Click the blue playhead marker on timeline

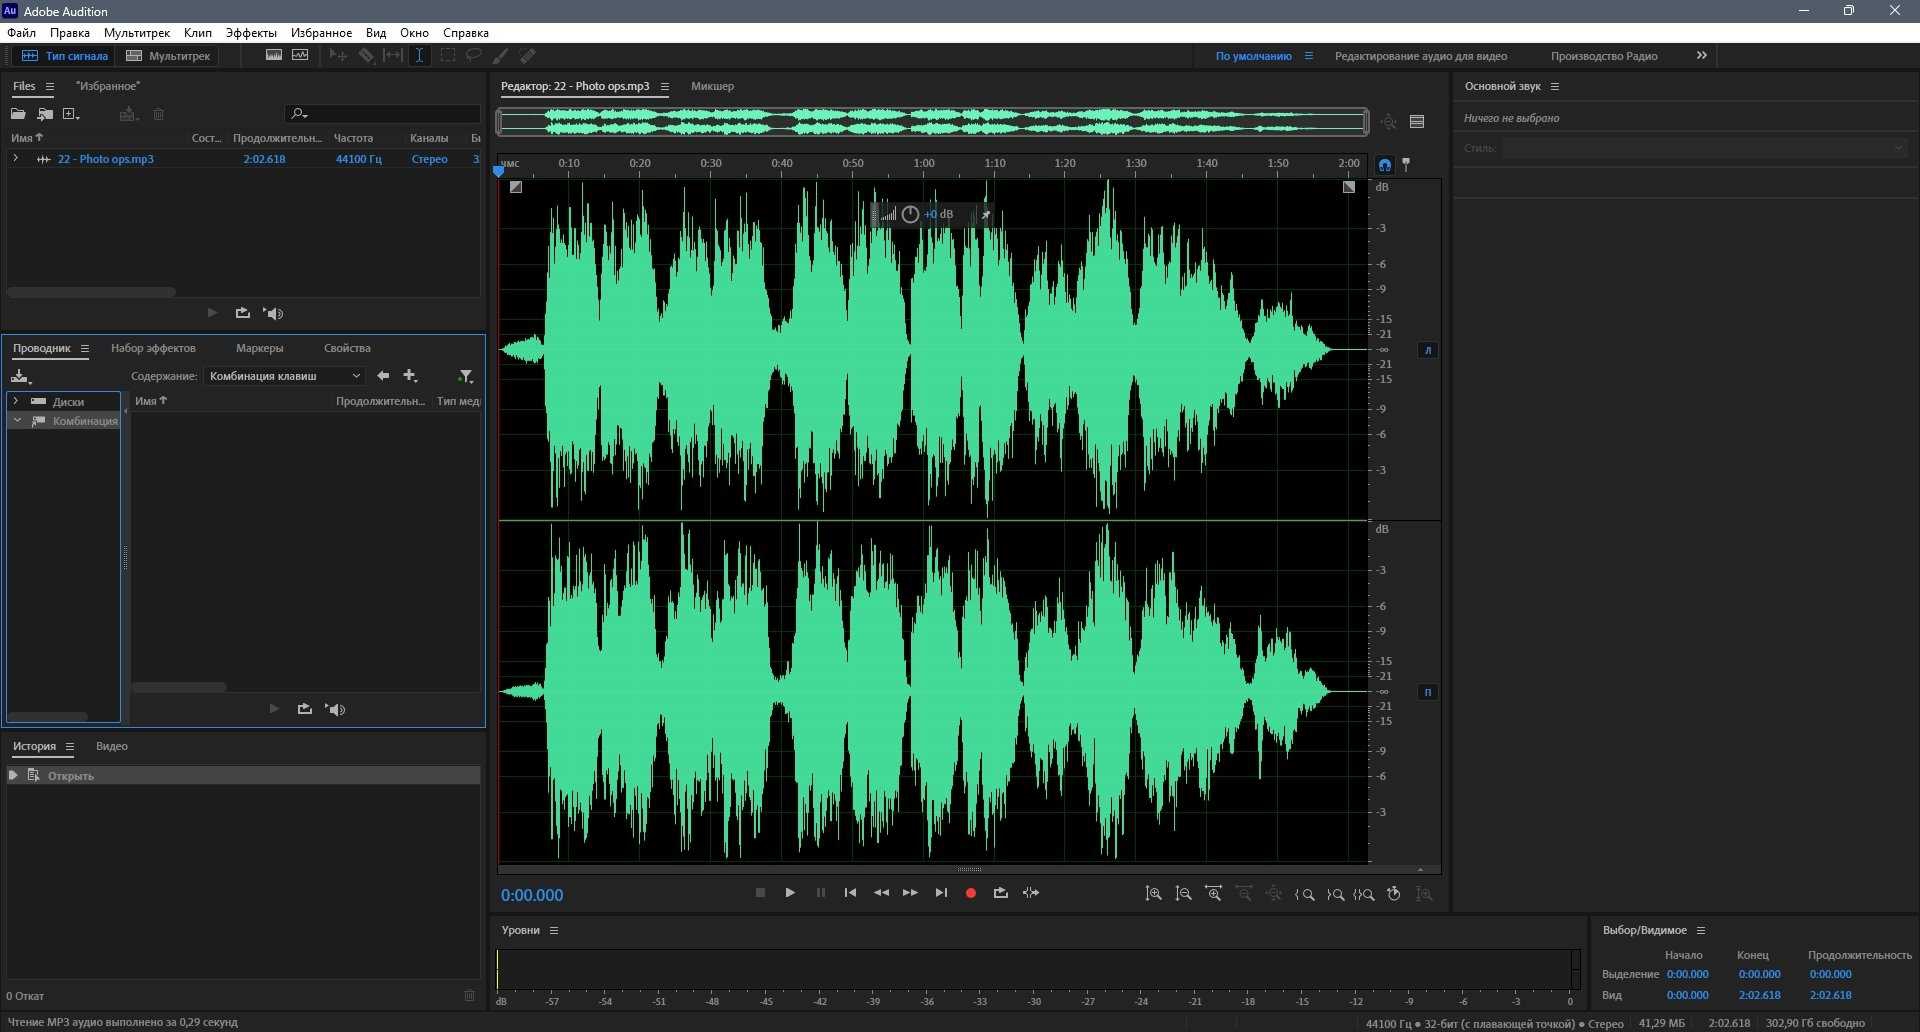499,172
